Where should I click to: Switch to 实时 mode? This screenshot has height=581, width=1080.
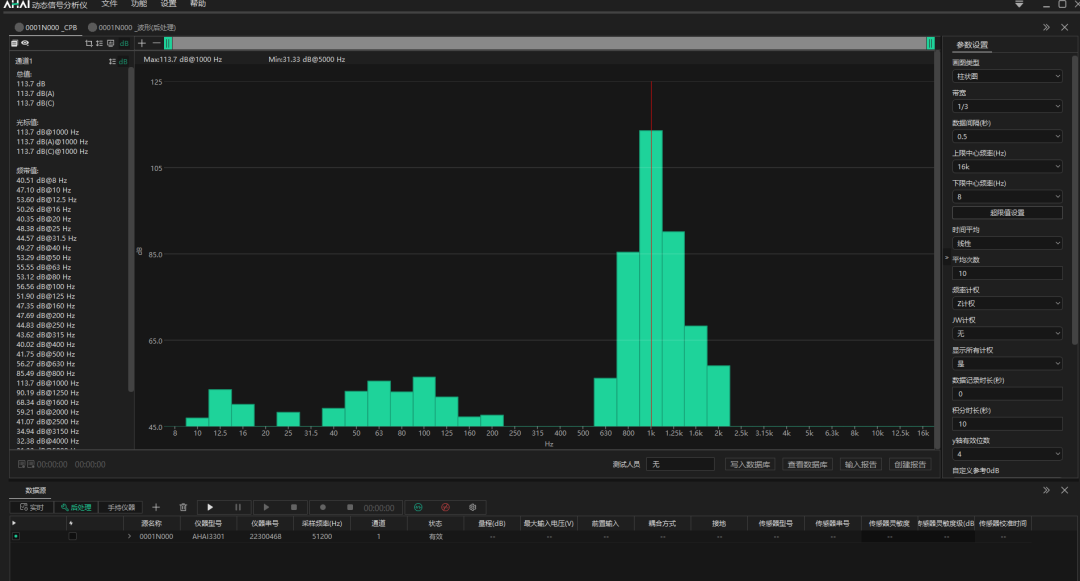pos(32,507)
